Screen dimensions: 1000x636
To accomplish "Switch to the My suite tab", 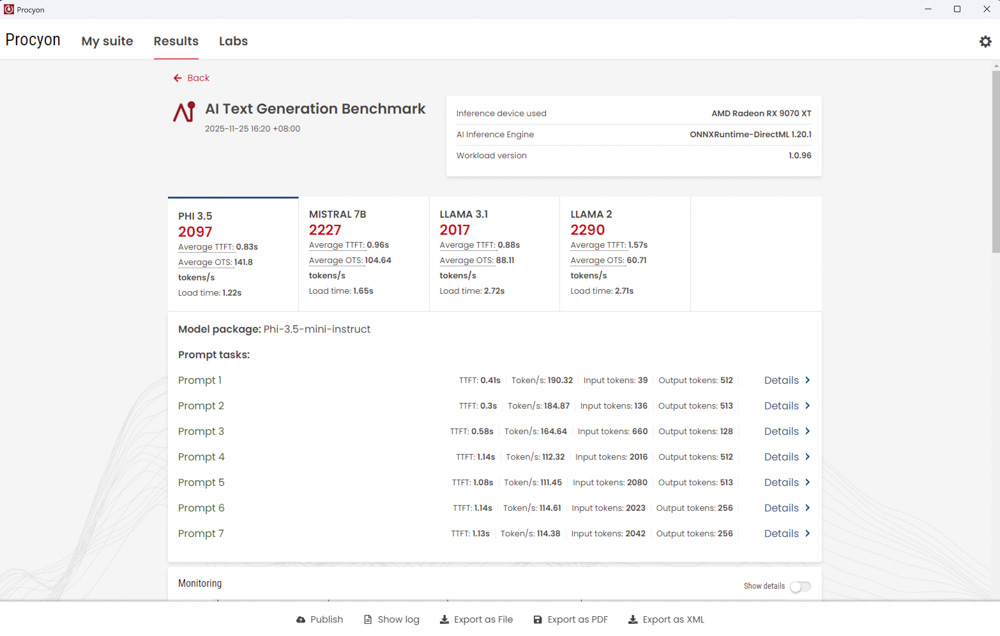I will (107, 41).
